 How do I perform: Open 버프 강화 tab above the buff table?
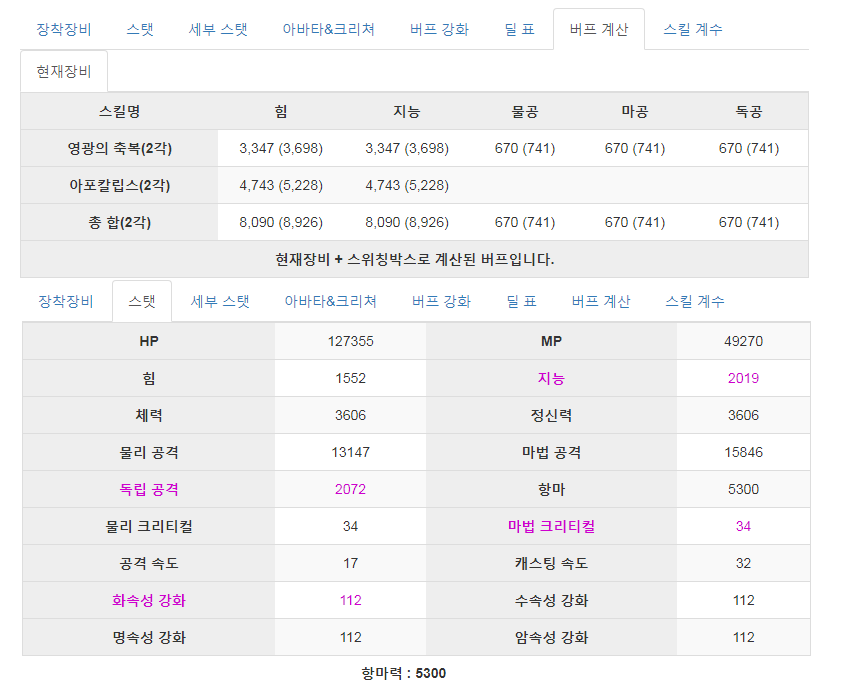[x=439, y=29]
